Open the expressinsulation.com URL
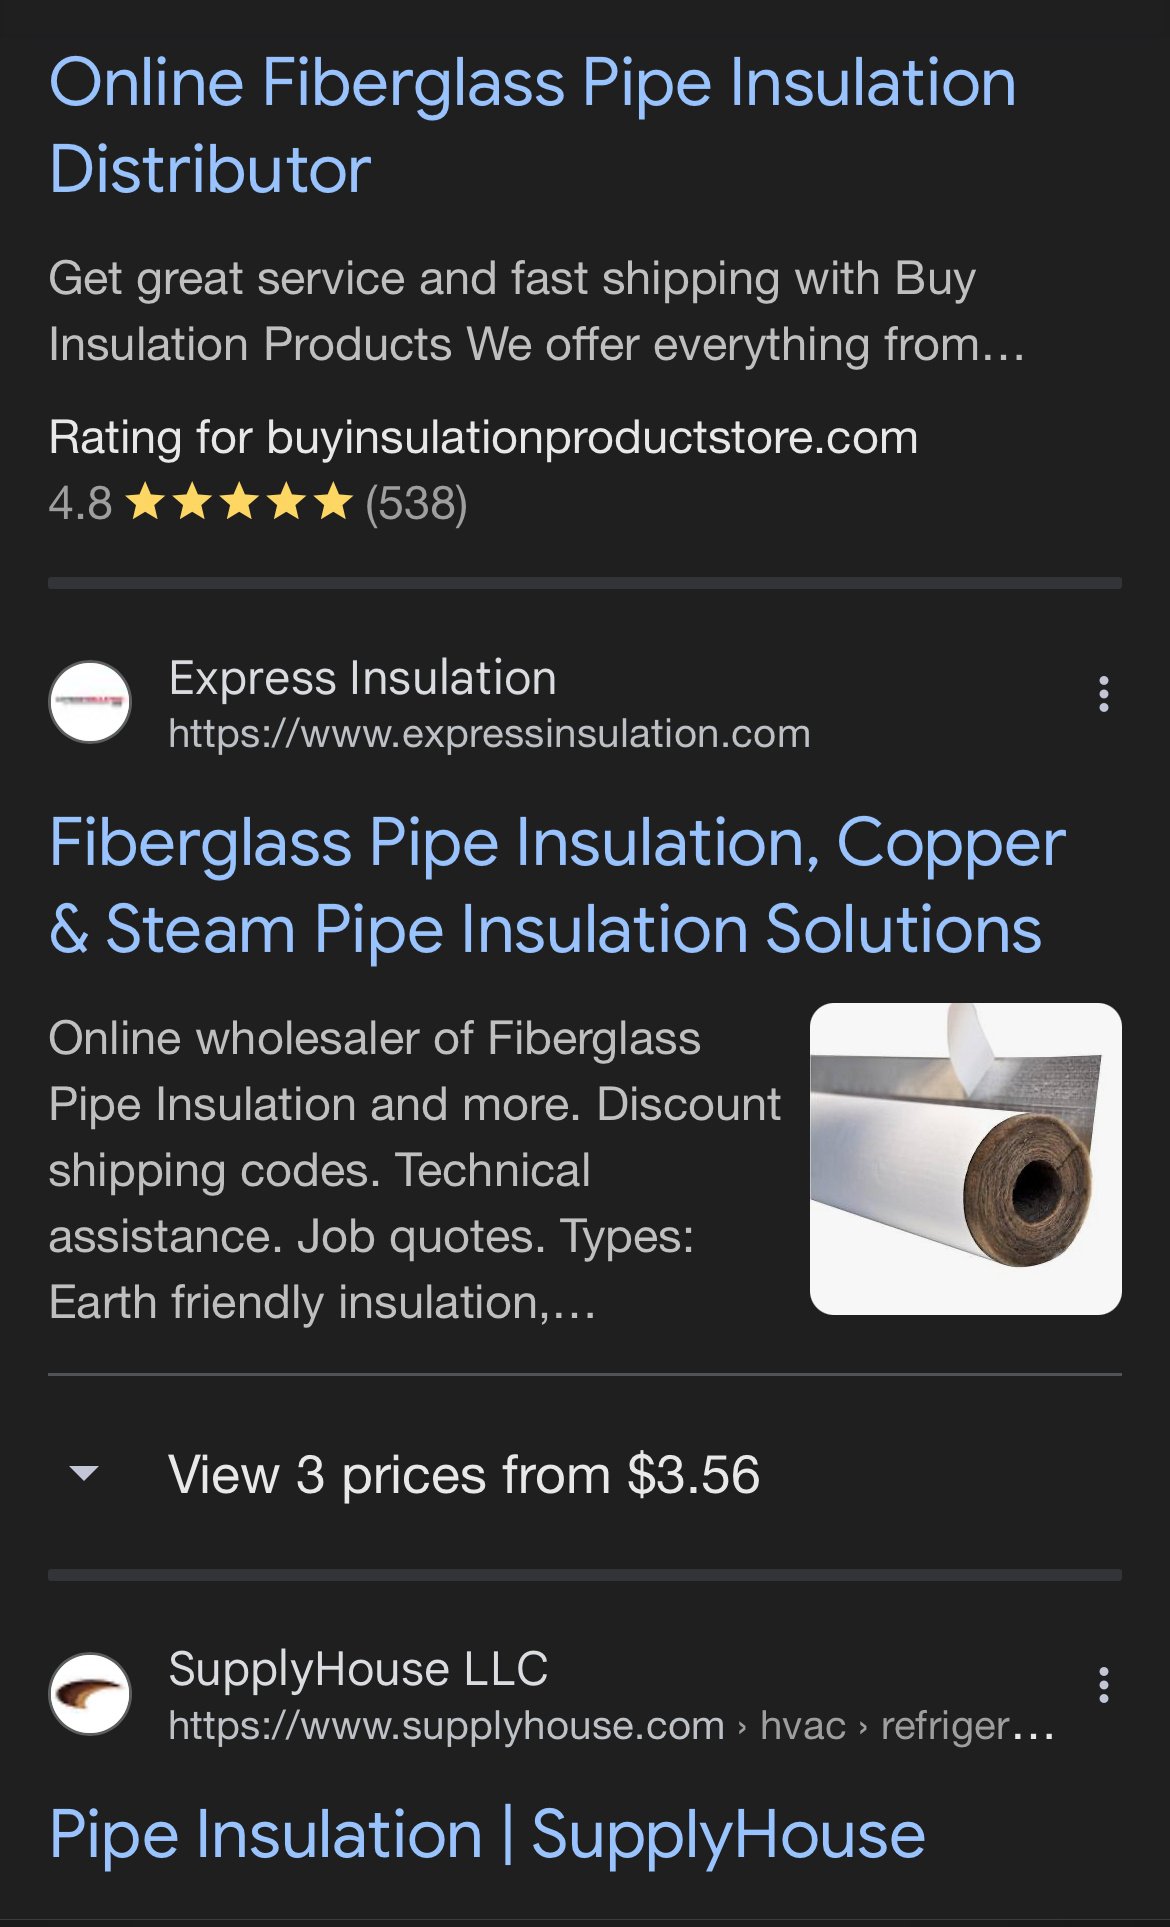 coord(489,734)
